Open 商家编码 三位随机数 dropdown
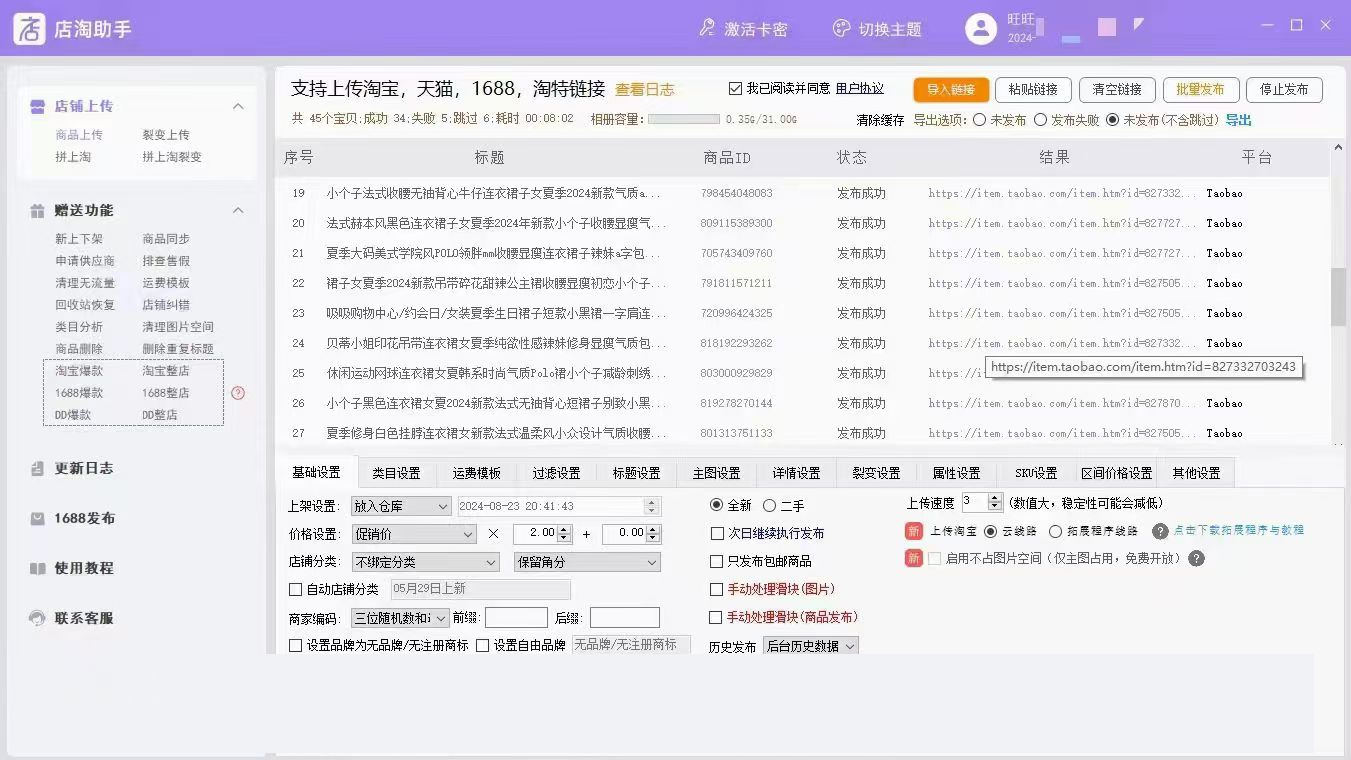 tap(400, 618)
